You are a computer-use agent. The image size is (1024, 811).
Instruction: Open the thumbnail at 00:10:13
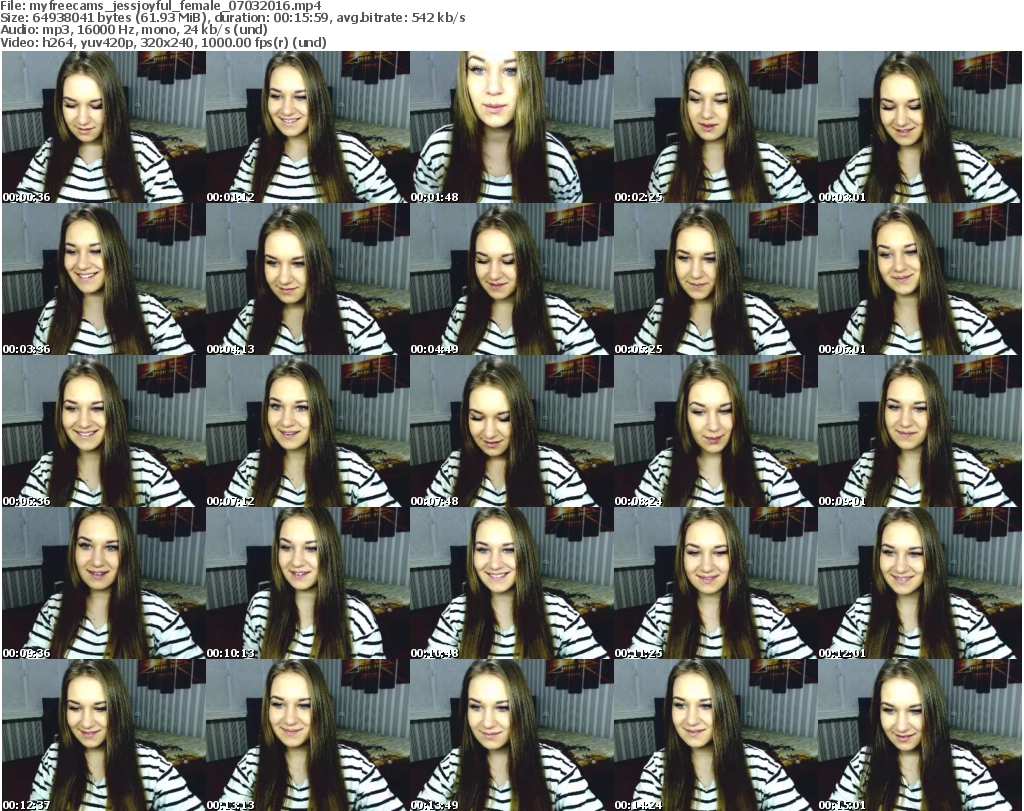point(307,583)
